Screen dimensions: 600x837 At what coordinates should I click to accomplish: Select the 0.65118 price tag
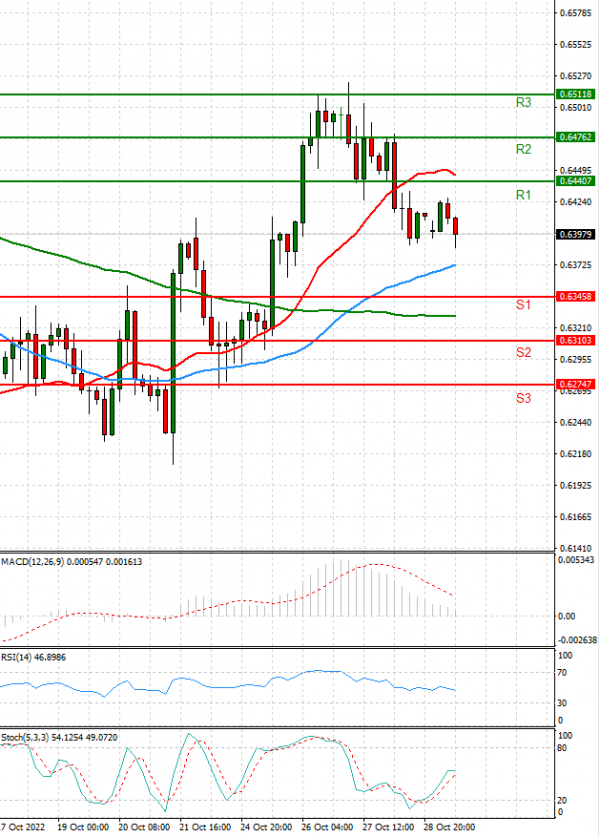[x=575, y=94]
